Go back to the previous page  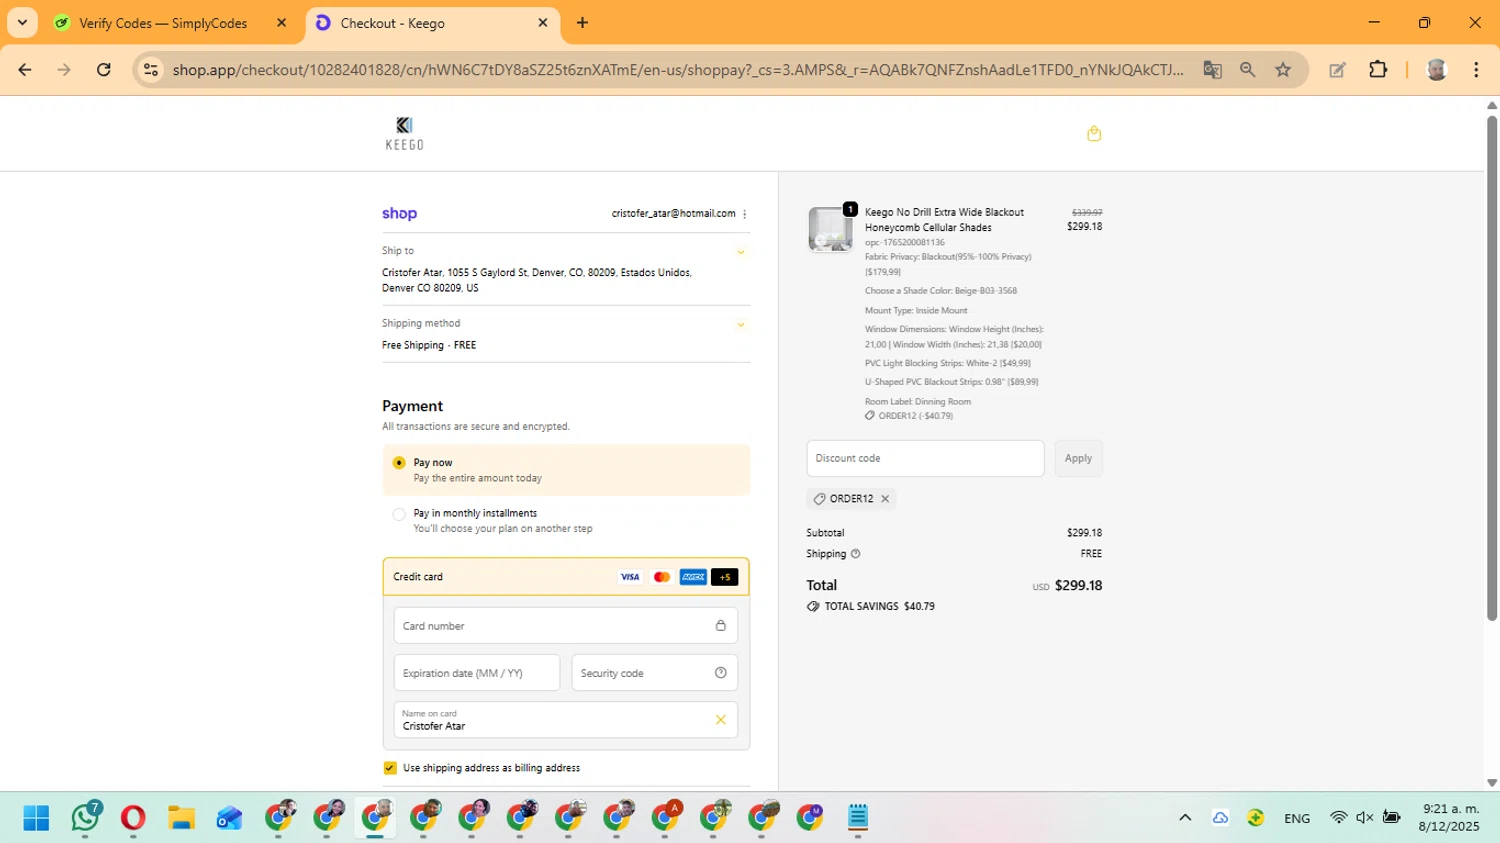point(25,70)
